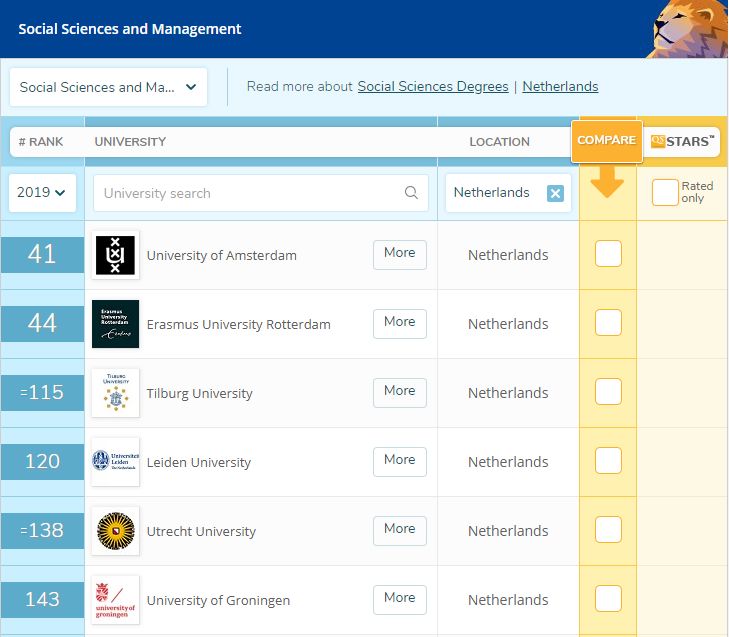729x637 pixels.
Task: Open the 2019 year dropdown
Action: pos(42,192)
